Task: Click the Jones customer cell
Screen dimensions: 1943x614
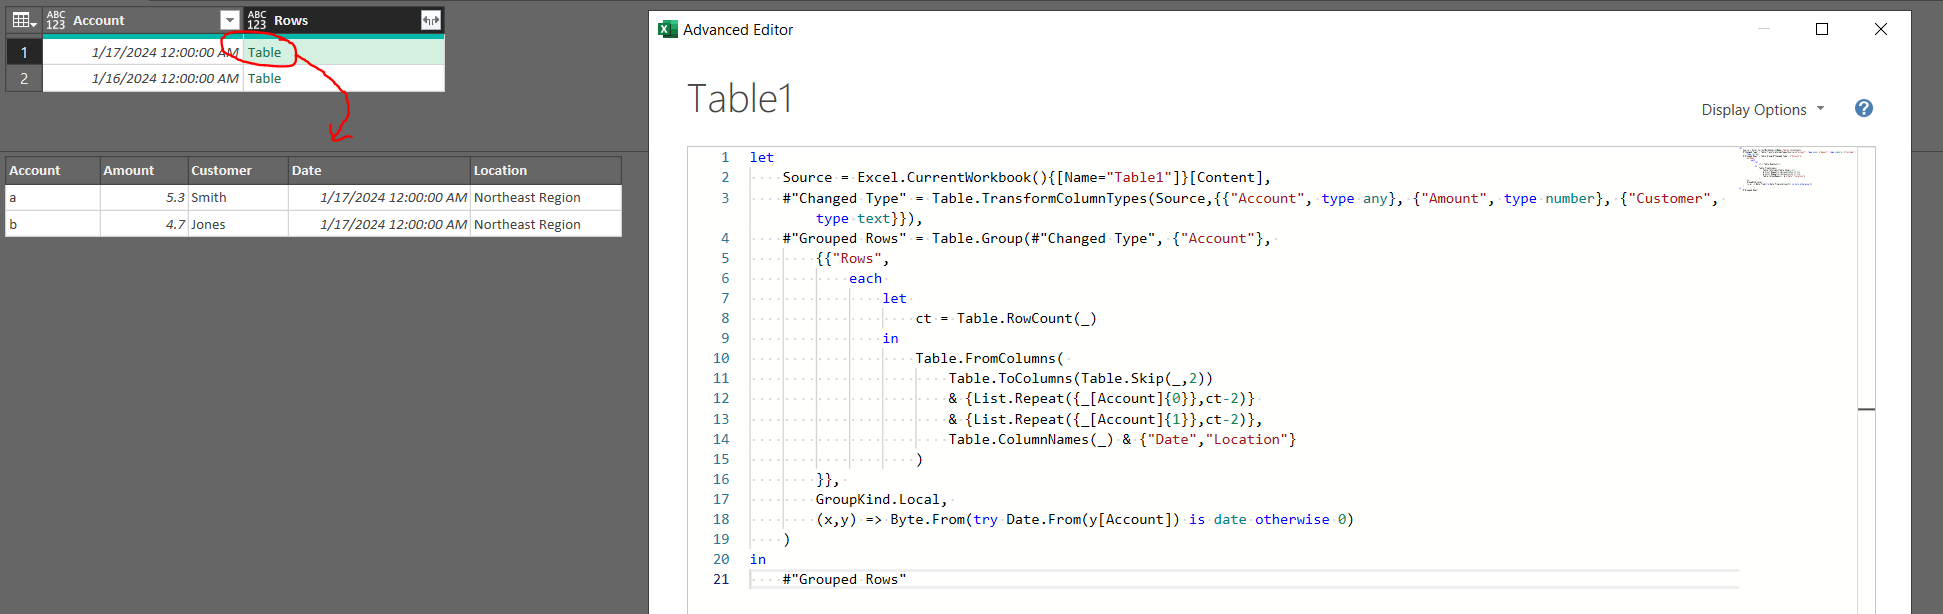Action: pyautogui.click(x=238, y=224)
